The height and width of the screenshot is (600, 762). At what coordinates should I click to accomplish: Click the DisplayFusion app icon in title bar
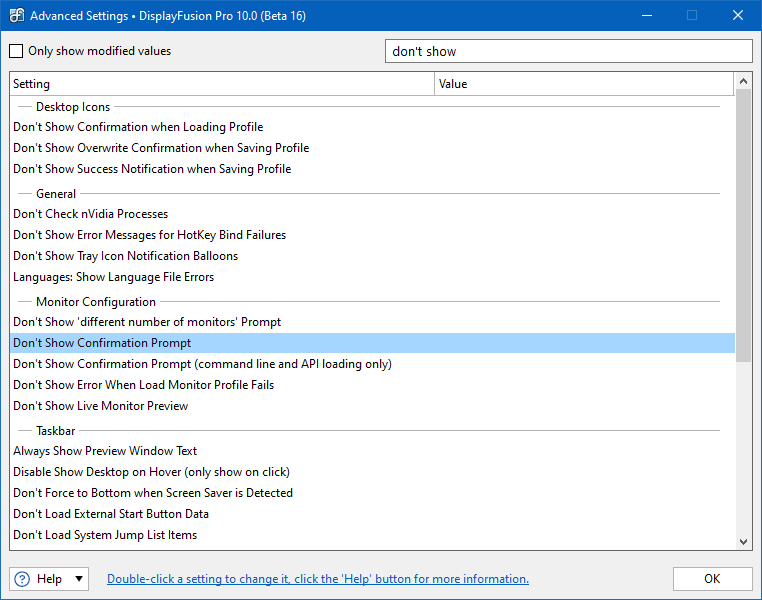[17, 16]
